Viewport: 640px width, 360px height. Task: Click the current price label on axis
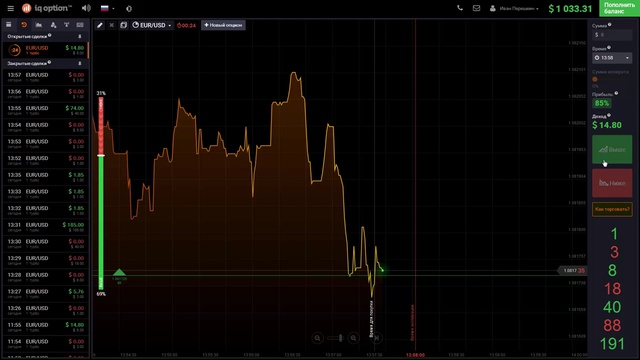coord(572,271)
